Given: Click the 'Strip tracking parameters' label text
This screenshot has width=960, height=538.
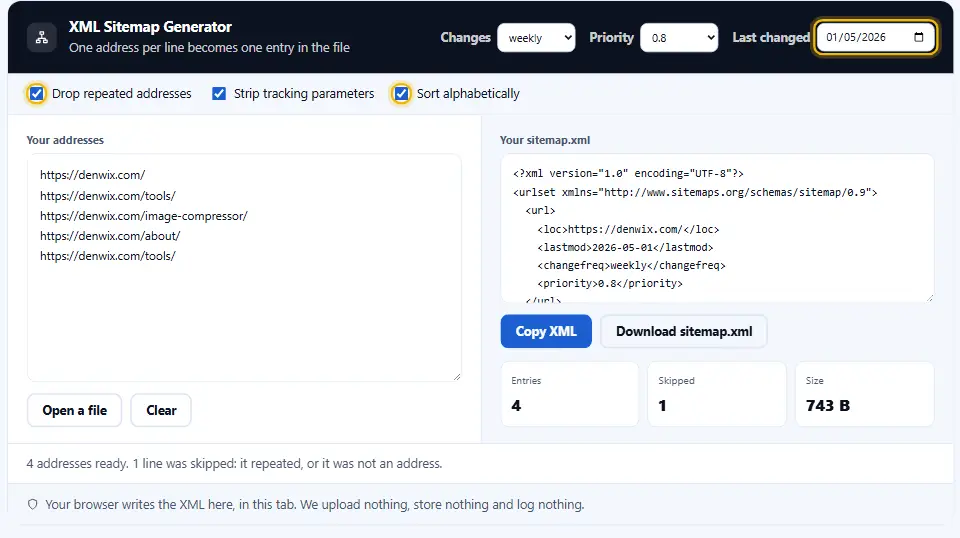Looking at the screenshot, I should (304, 94).
